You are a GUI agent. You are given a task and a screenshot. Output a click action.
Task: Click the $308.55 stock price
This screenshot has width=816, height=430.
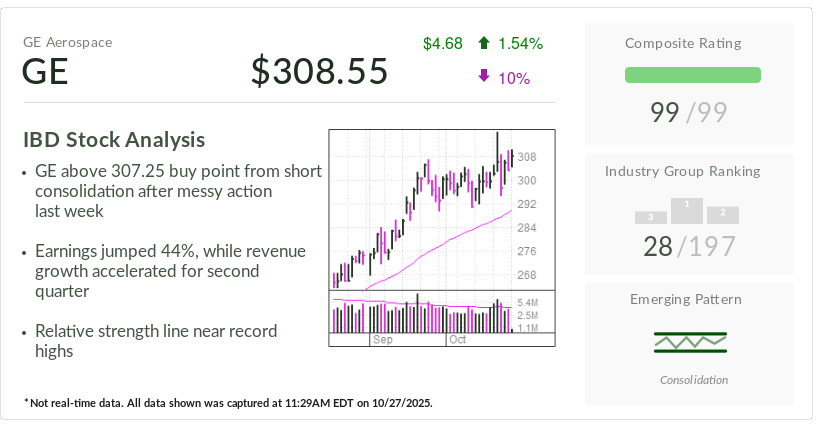click(x=319, y=71)
